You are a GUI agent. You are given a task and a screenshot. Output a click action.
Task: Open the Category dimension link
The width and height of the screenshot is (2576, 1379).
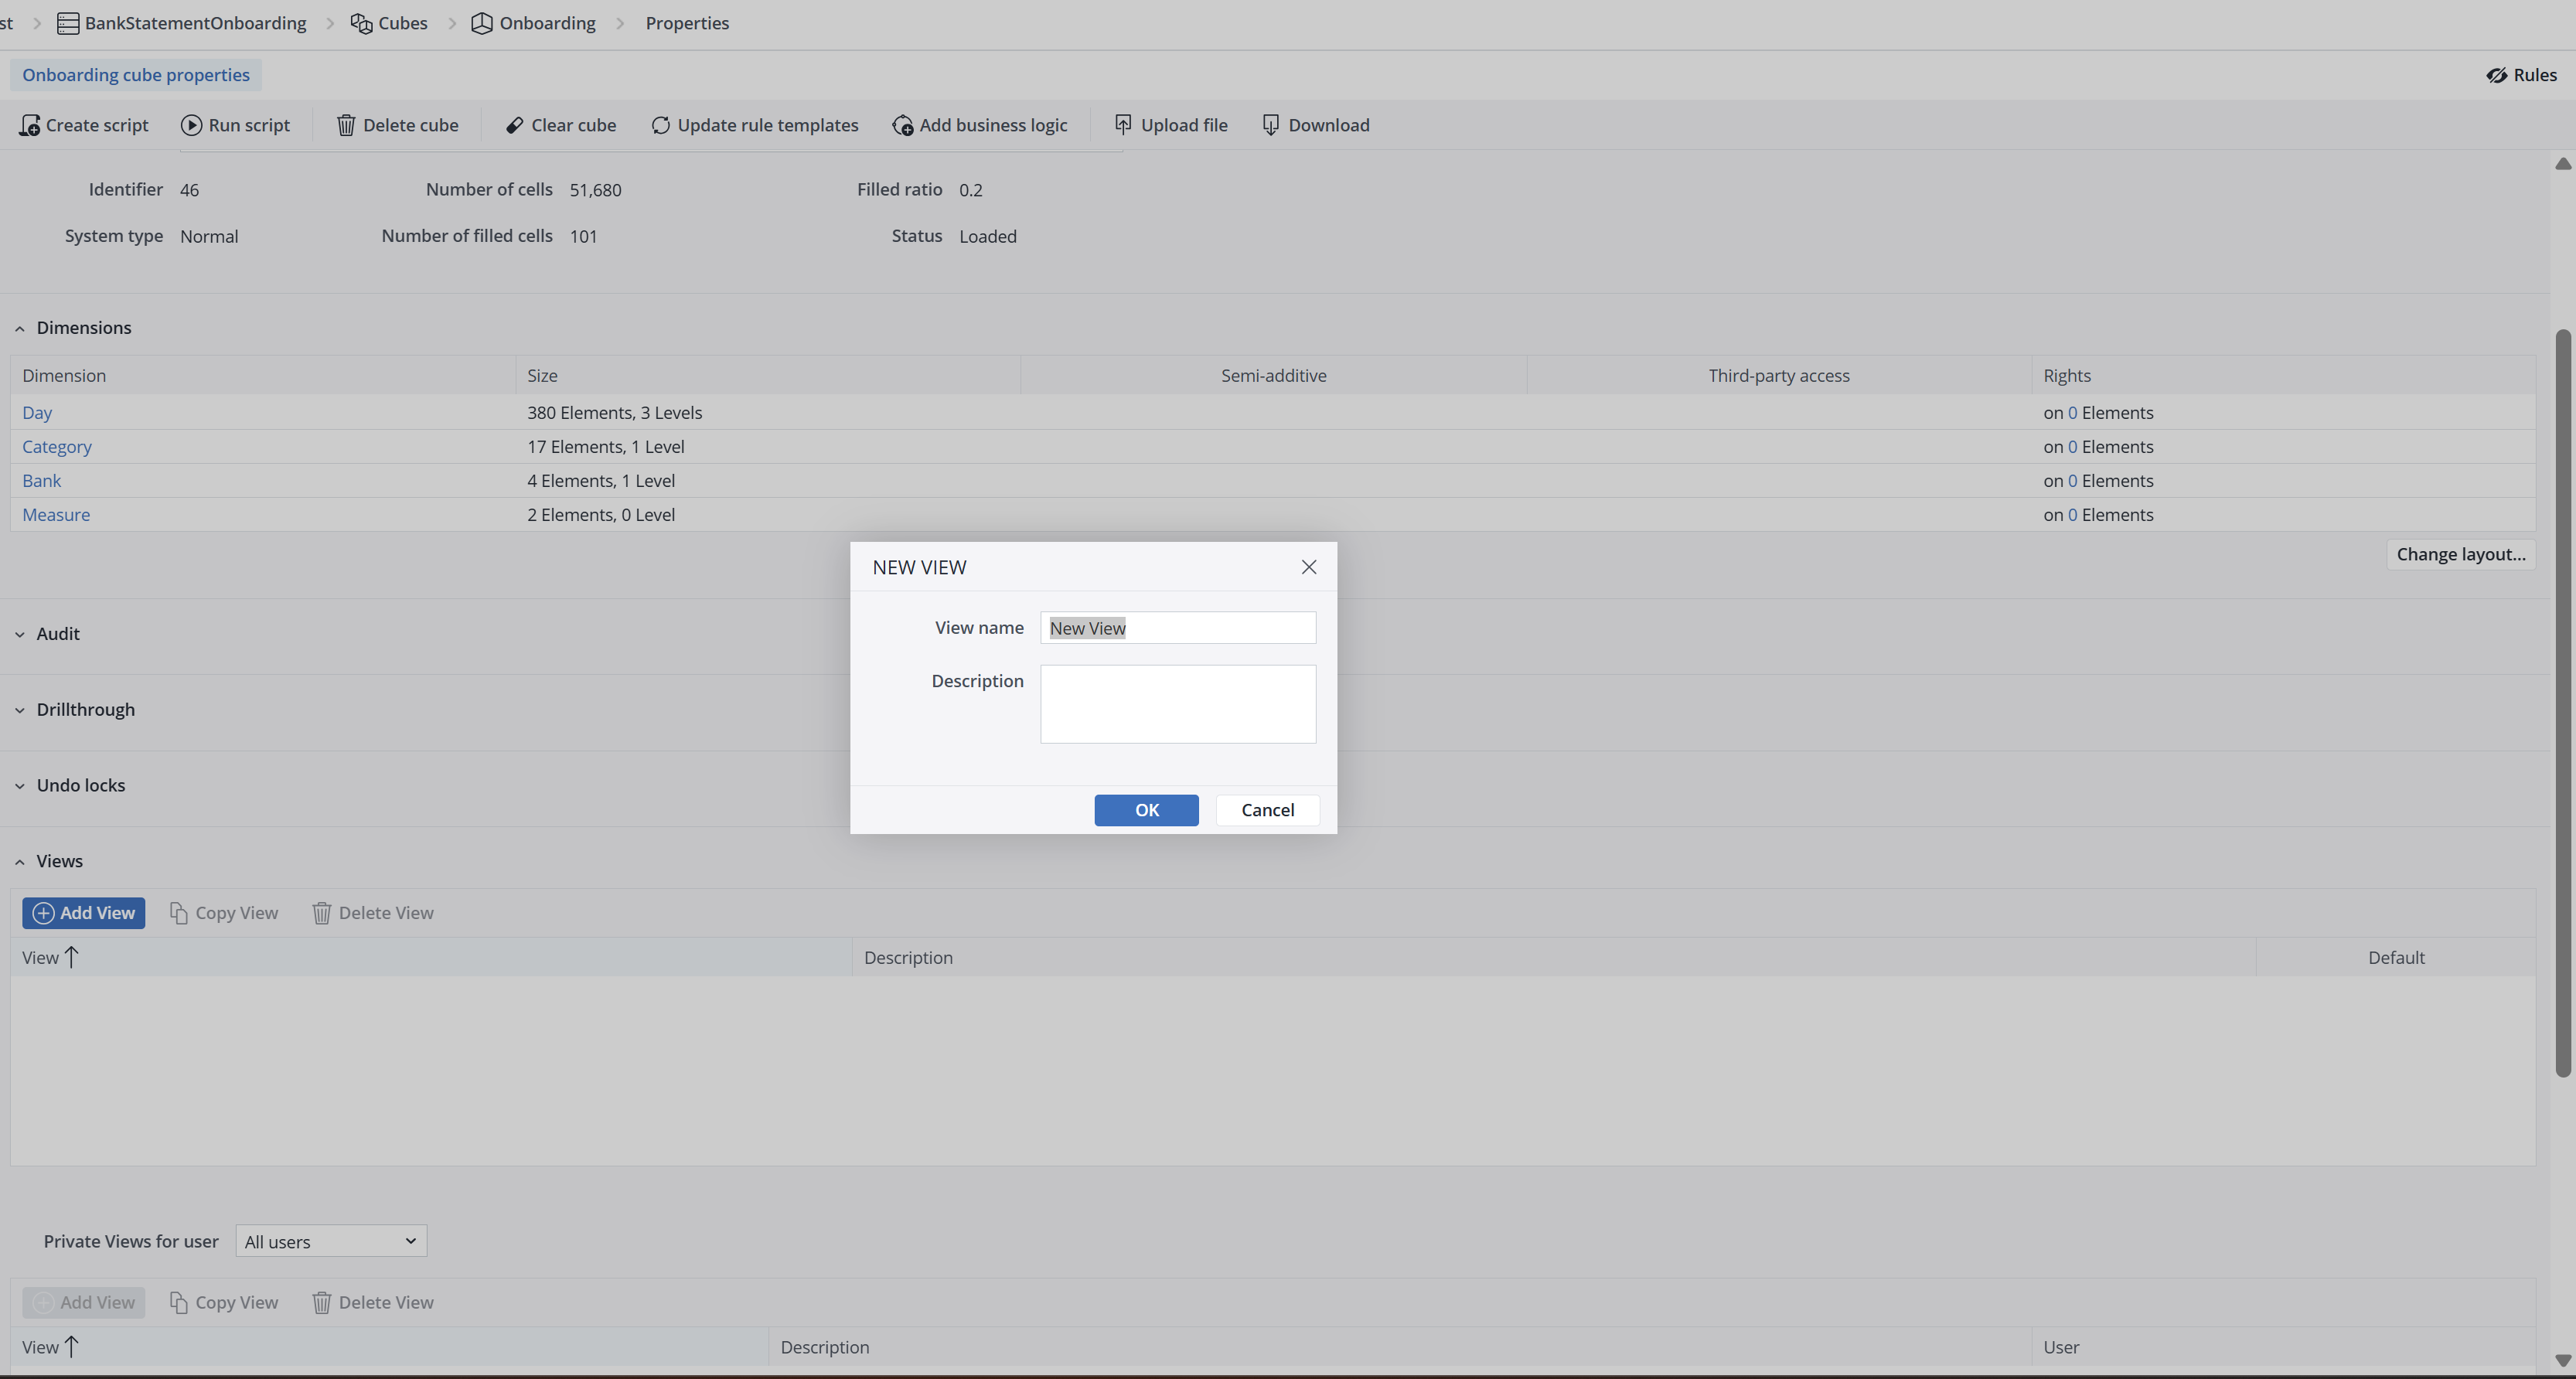pyautogui.click(x=57, y=447)
